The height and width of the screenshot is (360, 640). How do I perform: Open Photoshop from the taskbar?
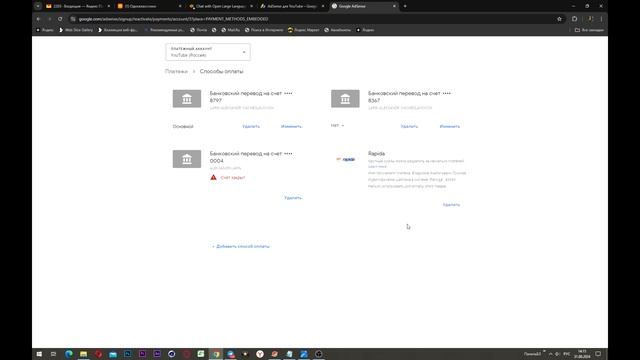(127, 354)
